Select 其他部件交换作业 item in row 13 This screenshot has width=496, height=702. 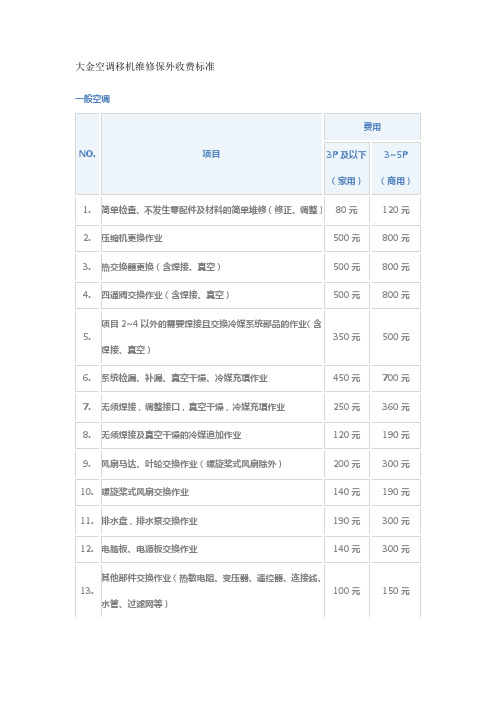point(211,591)
